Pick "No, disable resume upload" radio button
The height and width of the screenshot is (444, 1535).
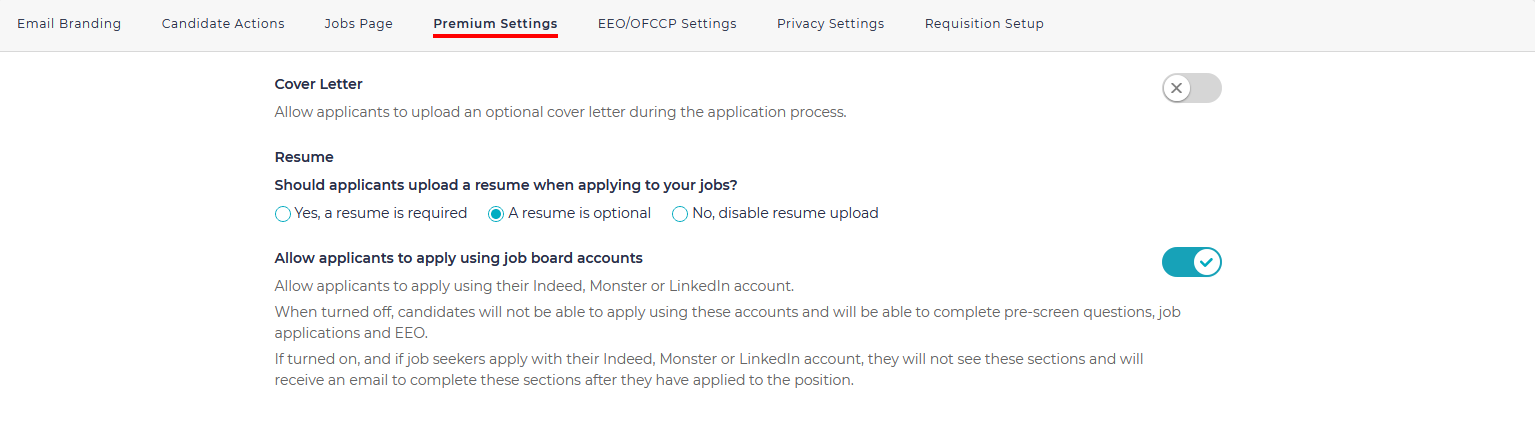click(680, 214)
